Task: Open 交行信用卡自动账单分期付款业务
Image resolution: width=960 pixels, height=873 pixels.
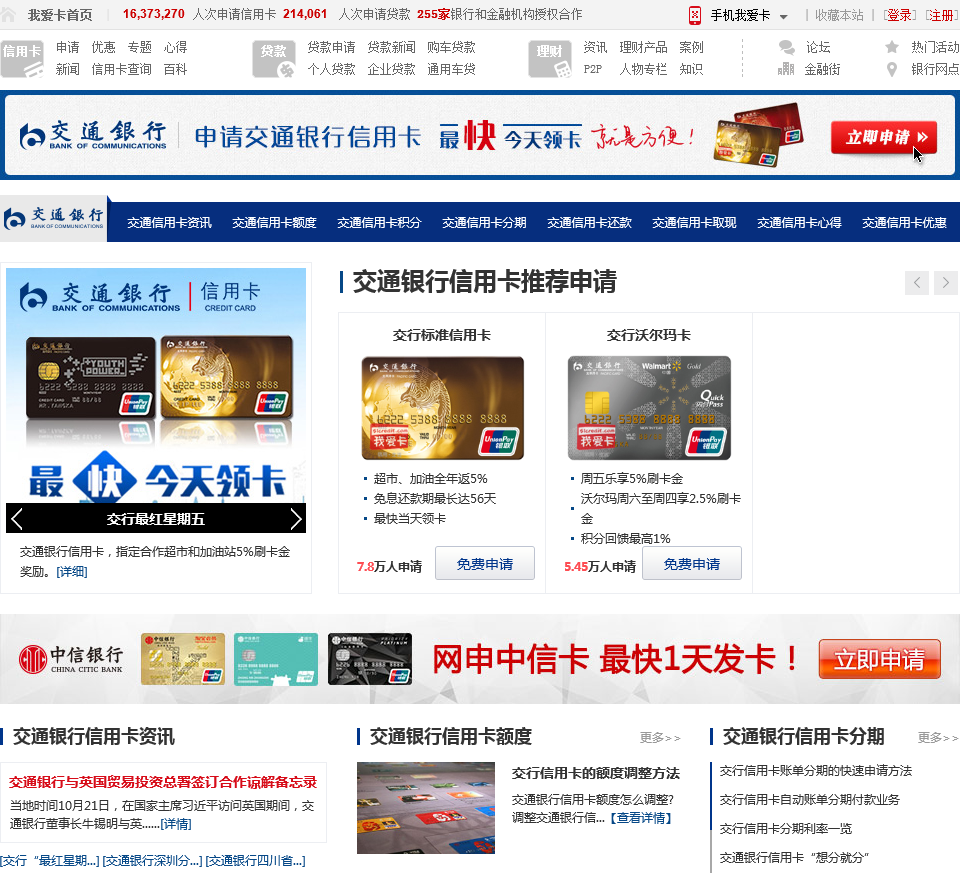Action: click(x=809, y=800)
